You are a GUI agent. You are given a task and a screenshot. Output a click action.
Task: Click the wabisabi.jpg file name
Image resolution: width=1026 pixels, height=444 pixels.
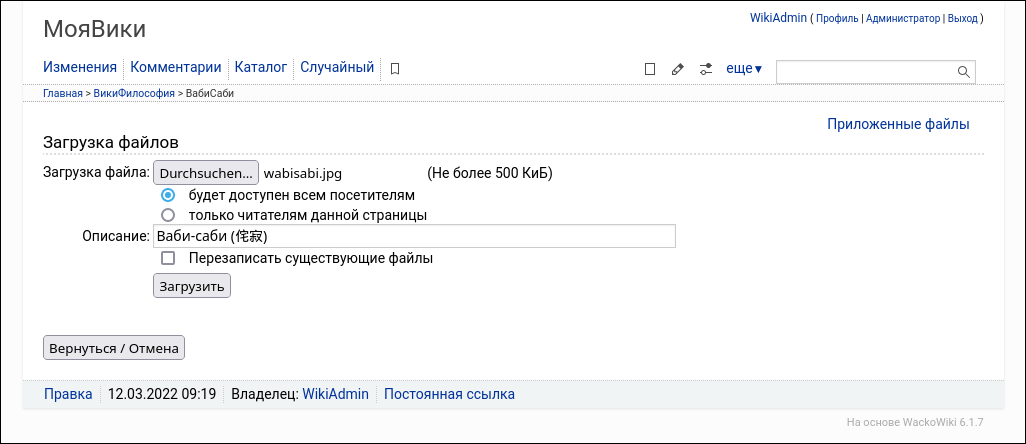pos(302,174)
